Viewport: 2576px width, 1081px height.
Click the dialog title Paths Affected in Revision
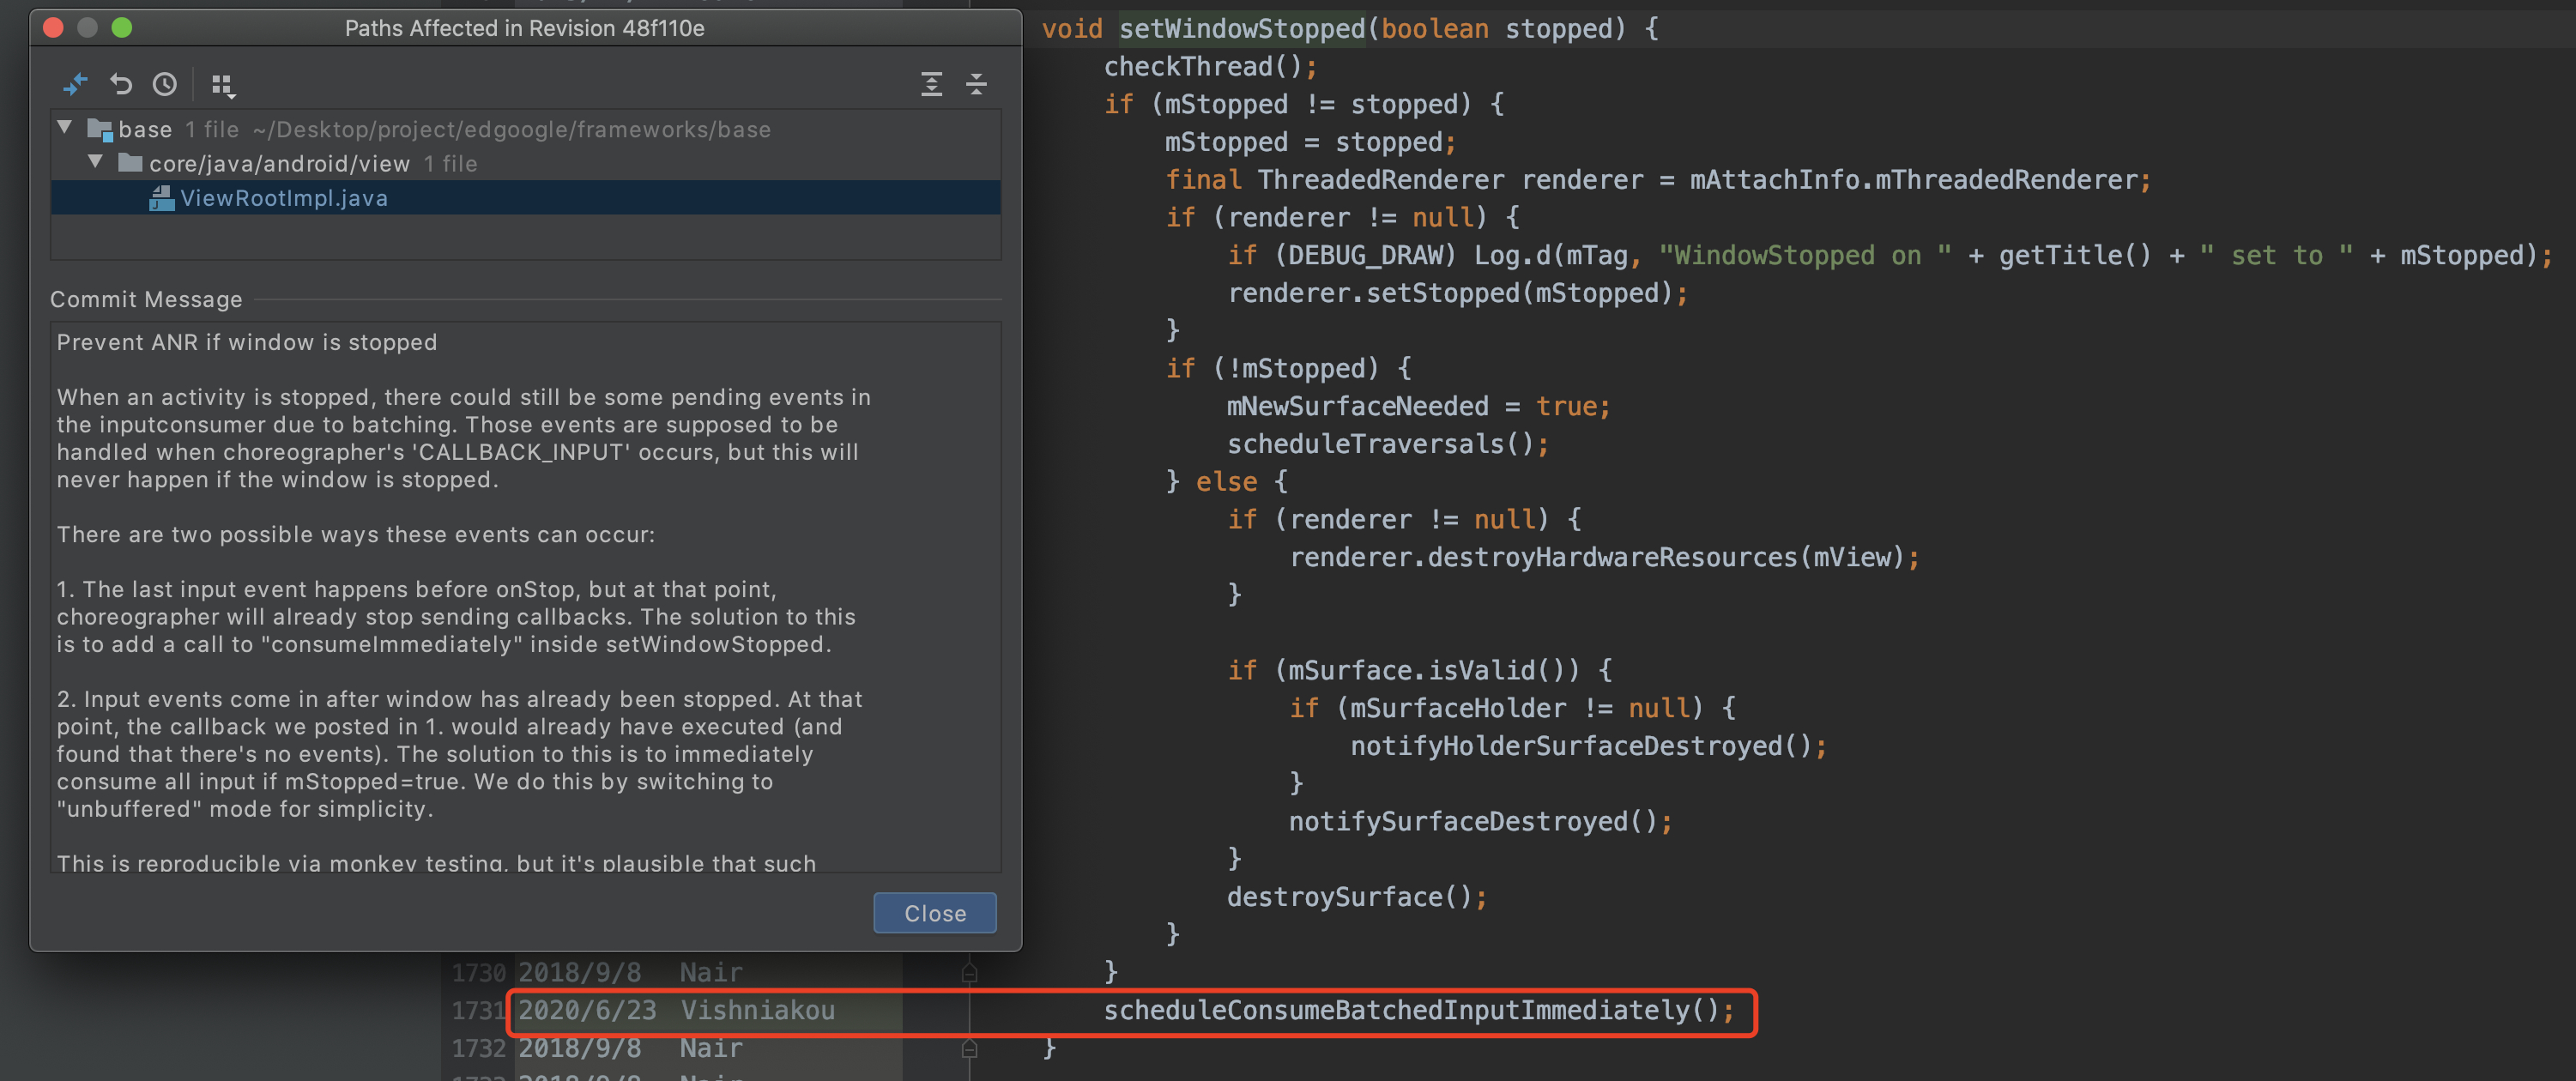click(x=524, y=28)
